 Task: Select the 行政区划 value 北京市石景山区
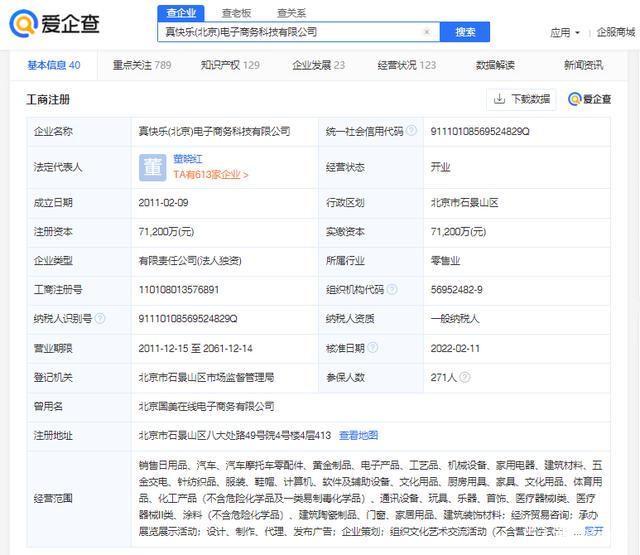pyautogui.click(x=464, y=203)
